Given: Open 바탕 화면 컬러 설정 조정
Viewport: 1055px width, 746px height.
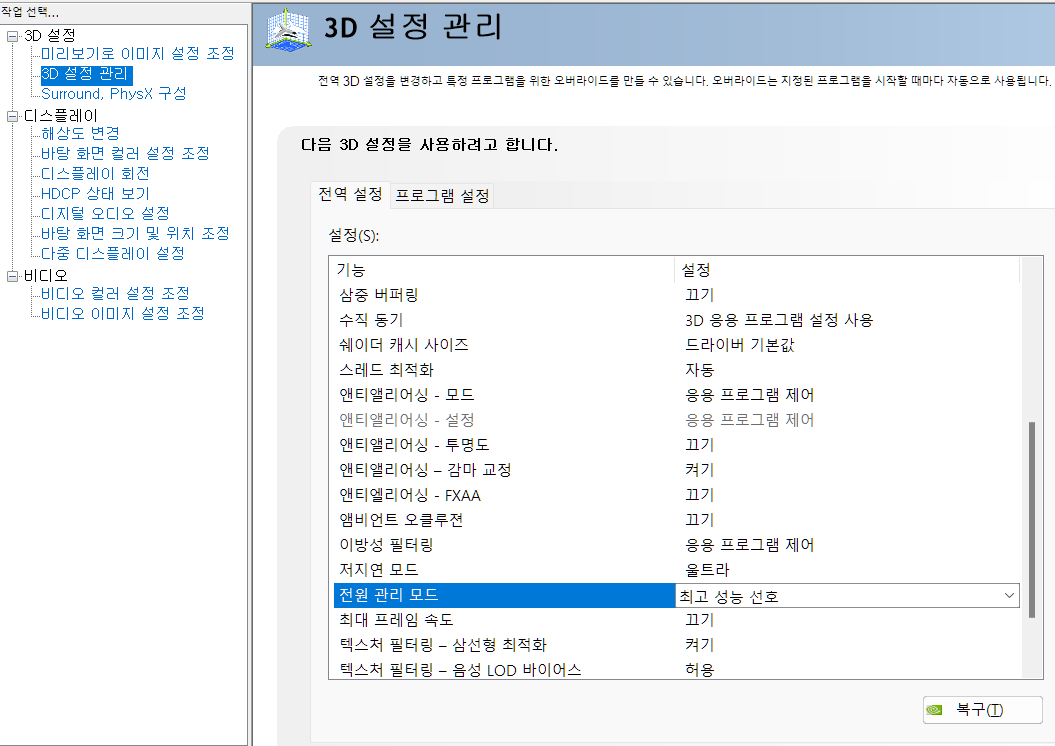Looking at the screenshot, I should [x=125, y=153].
